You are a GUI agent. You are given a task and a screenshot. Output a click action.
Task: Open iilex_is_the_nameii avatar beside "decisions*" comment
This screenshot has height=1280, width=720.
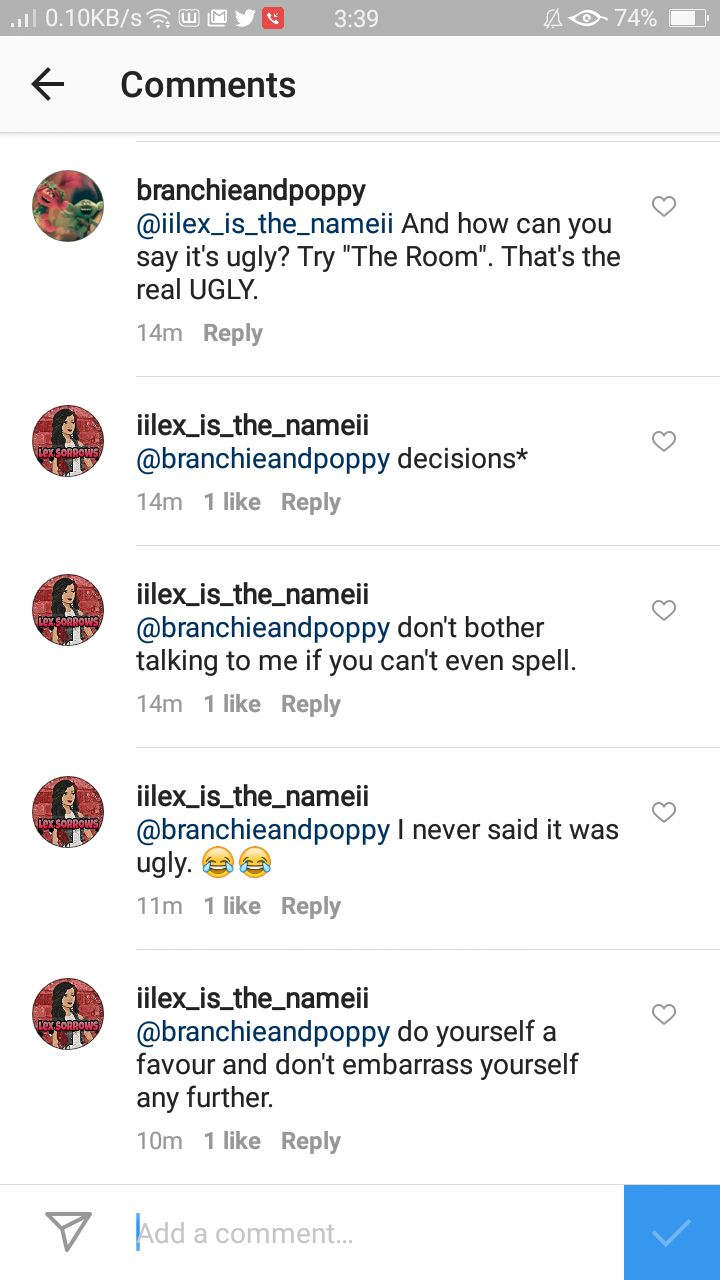coord(68,441)
